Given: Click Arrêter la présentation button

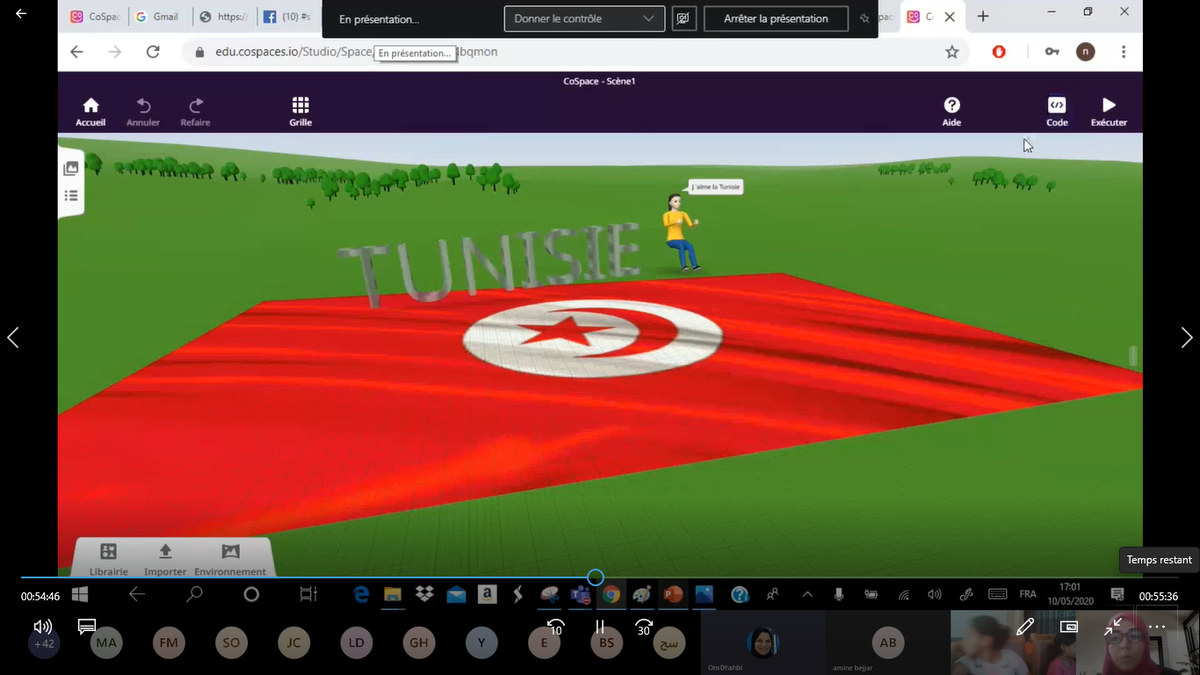Looking at the screenshot, I should [x=776, y=19].
